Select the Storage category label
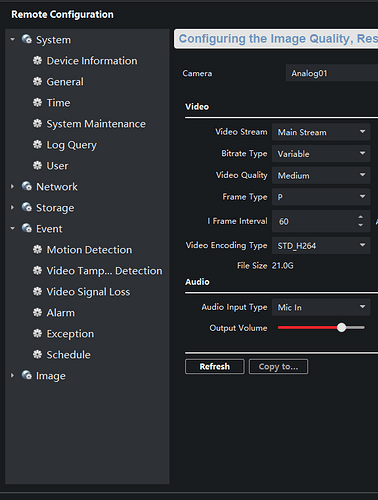This screenshot has height=500, width=378. (x=55, y=208)
